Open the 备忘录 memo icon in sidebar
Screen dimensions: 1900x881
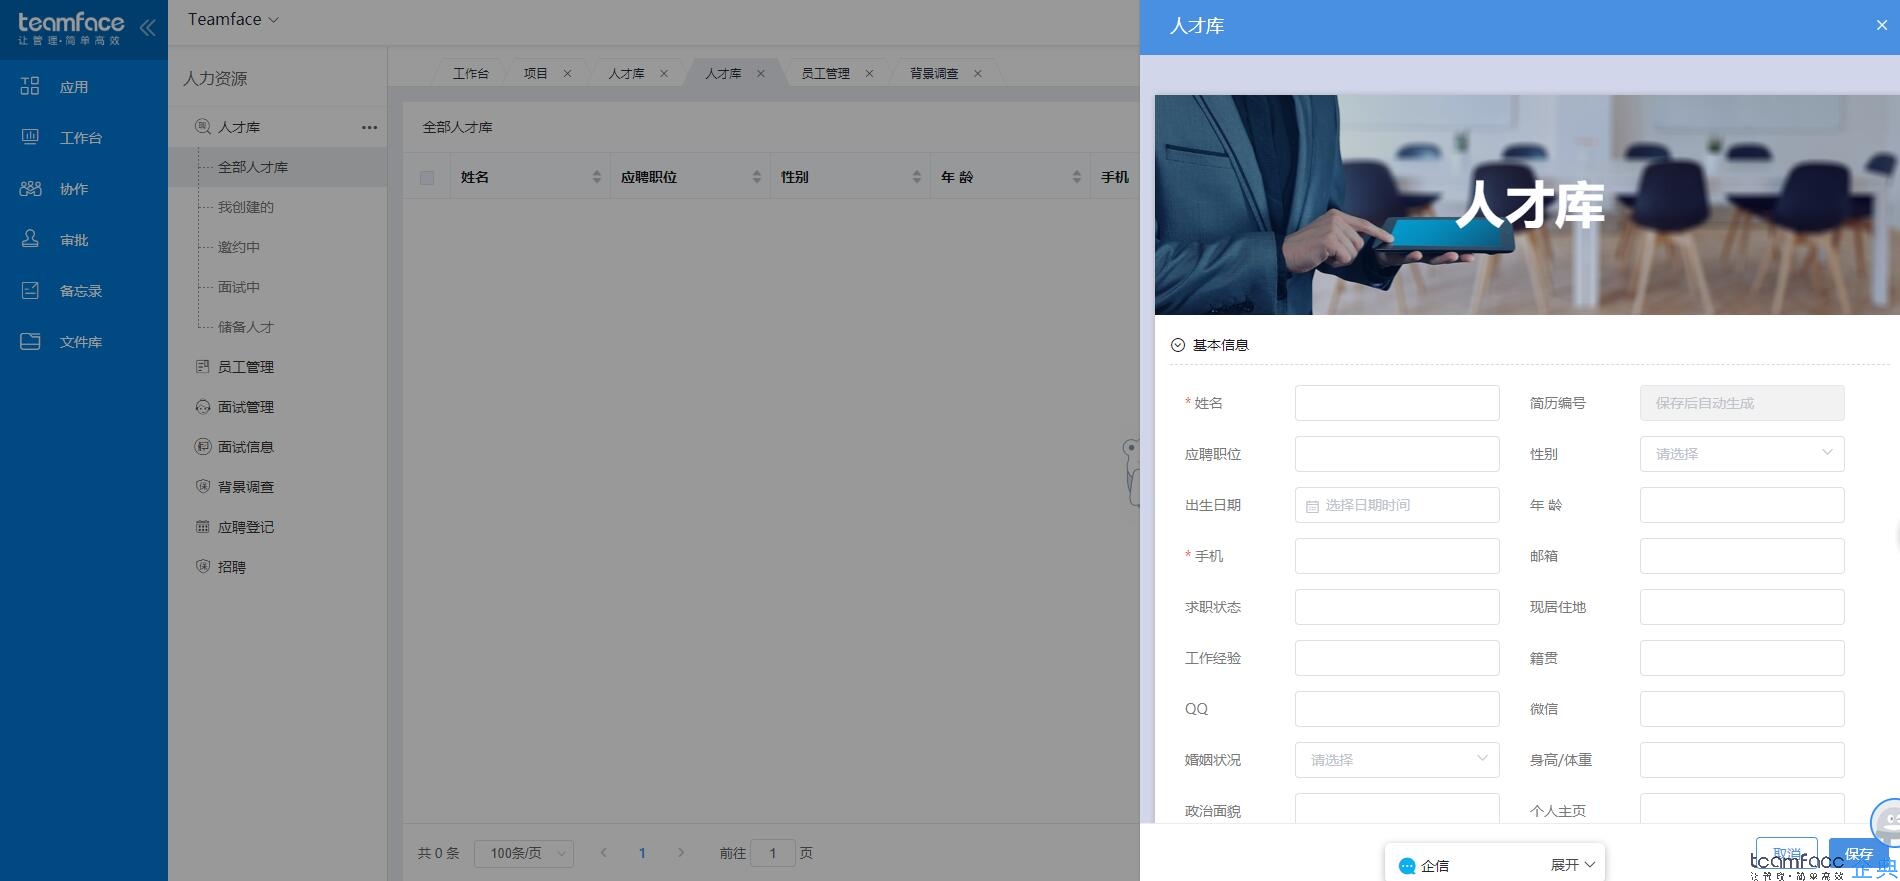pyautogui.click(x=30, y=290)
